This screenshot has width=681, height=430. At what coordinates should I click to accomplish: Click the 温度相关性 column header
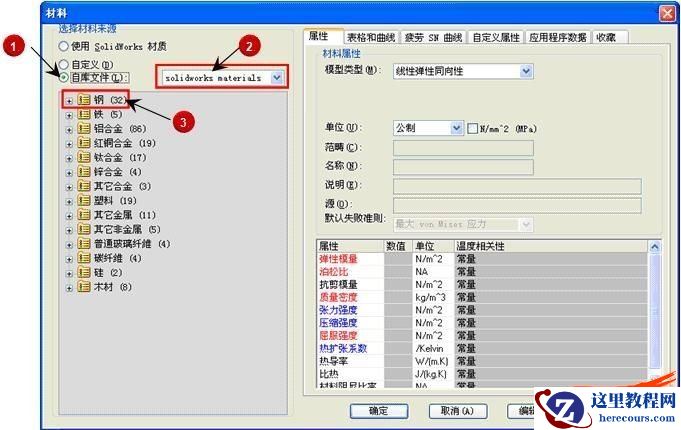(x=551, y=246)
